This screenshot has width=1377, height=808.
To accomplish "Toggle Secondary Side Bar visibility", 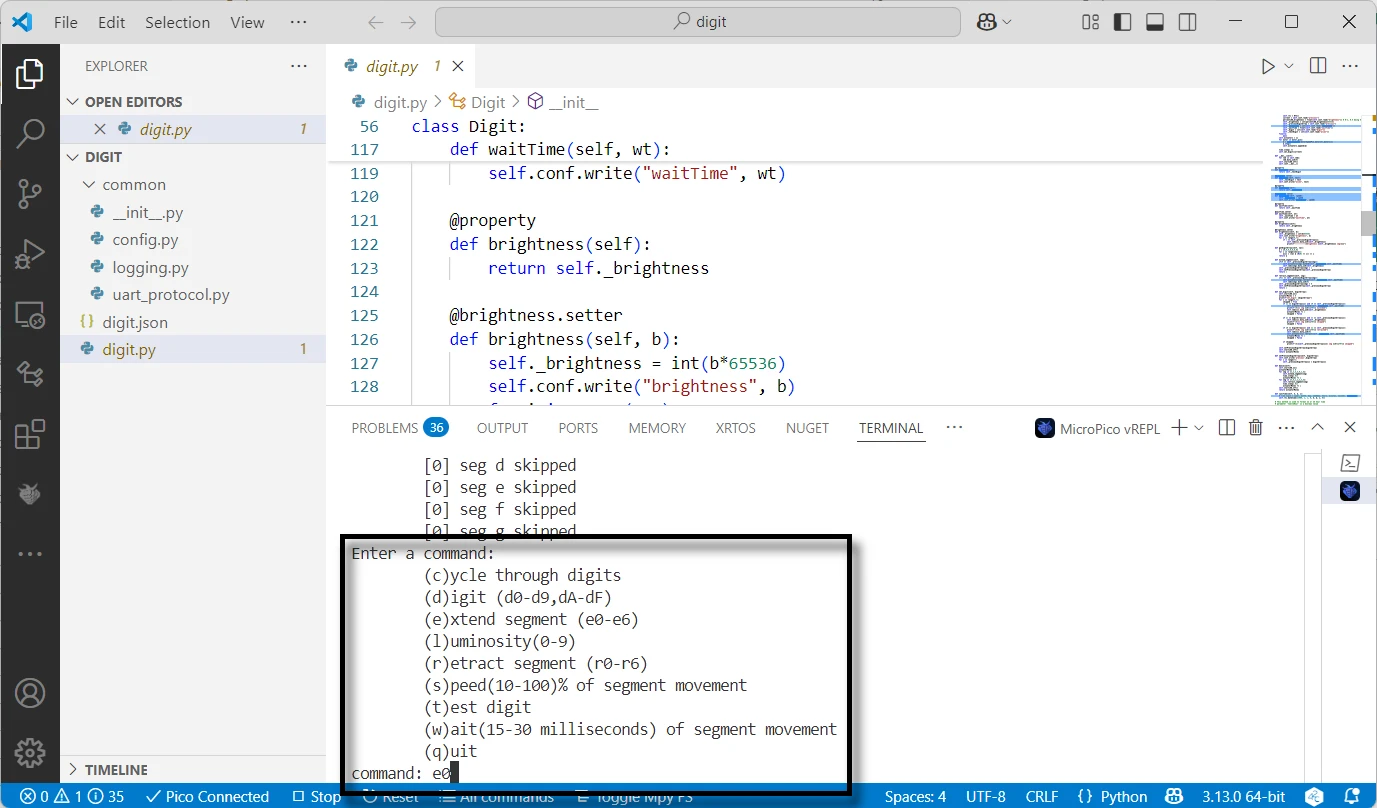I will (1187, 22).
